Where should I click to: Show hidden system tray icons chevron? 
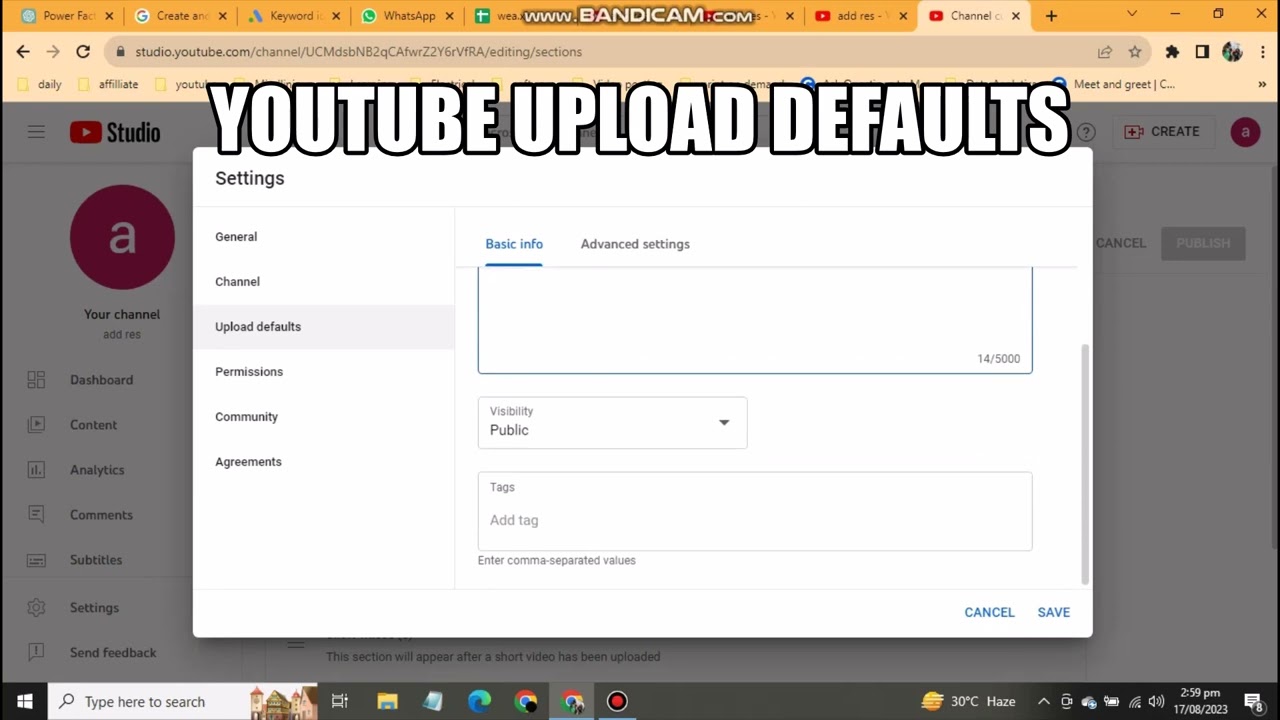coord(1043,701)
